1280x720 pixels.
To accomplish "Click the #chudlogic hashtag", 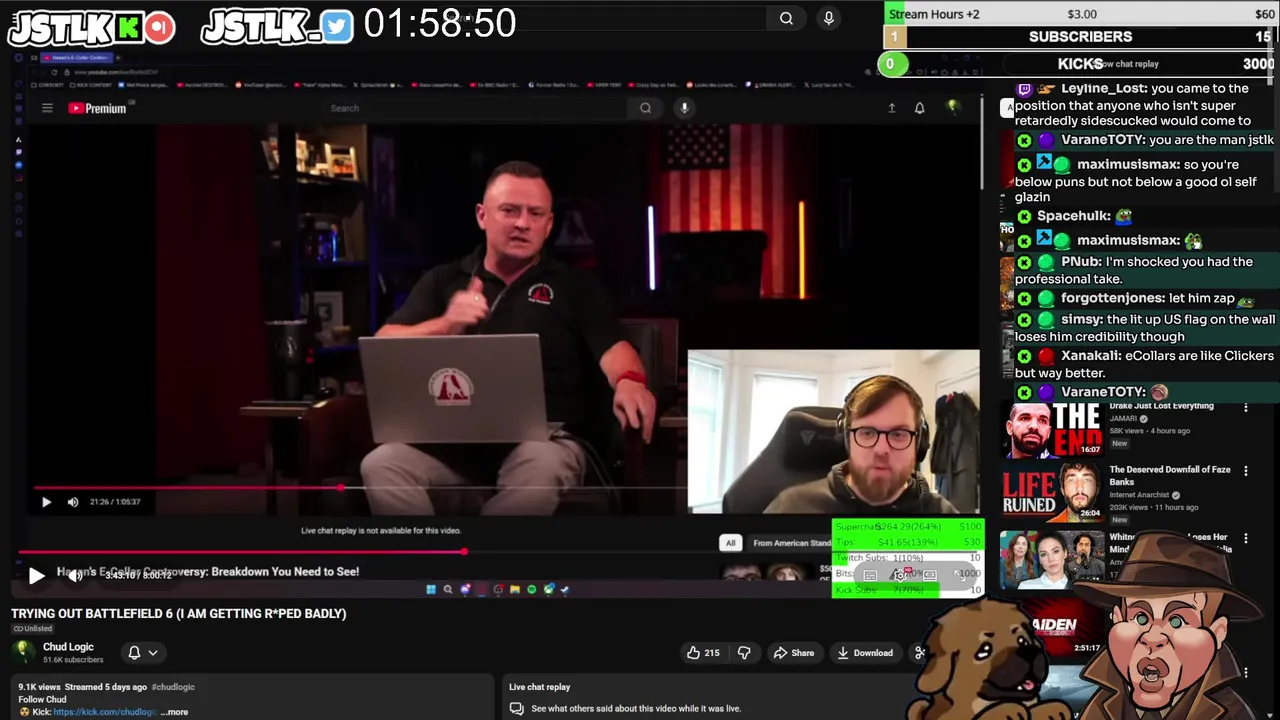I will coord(174,687).
